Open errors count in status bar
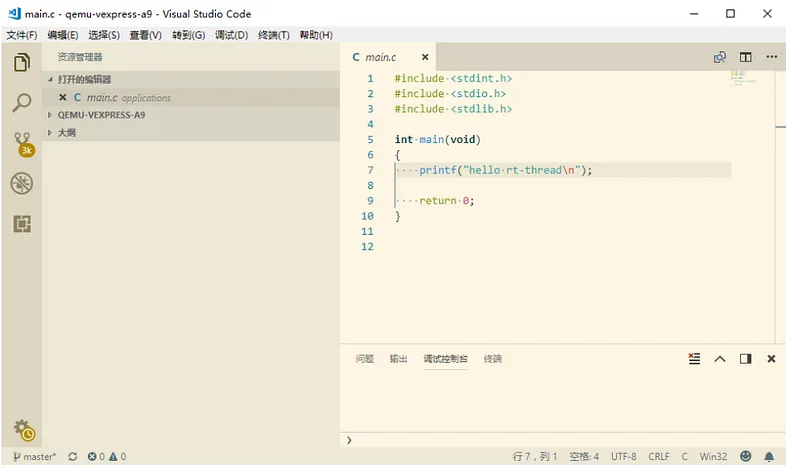The image size is (786, 468). click(96, 456)
